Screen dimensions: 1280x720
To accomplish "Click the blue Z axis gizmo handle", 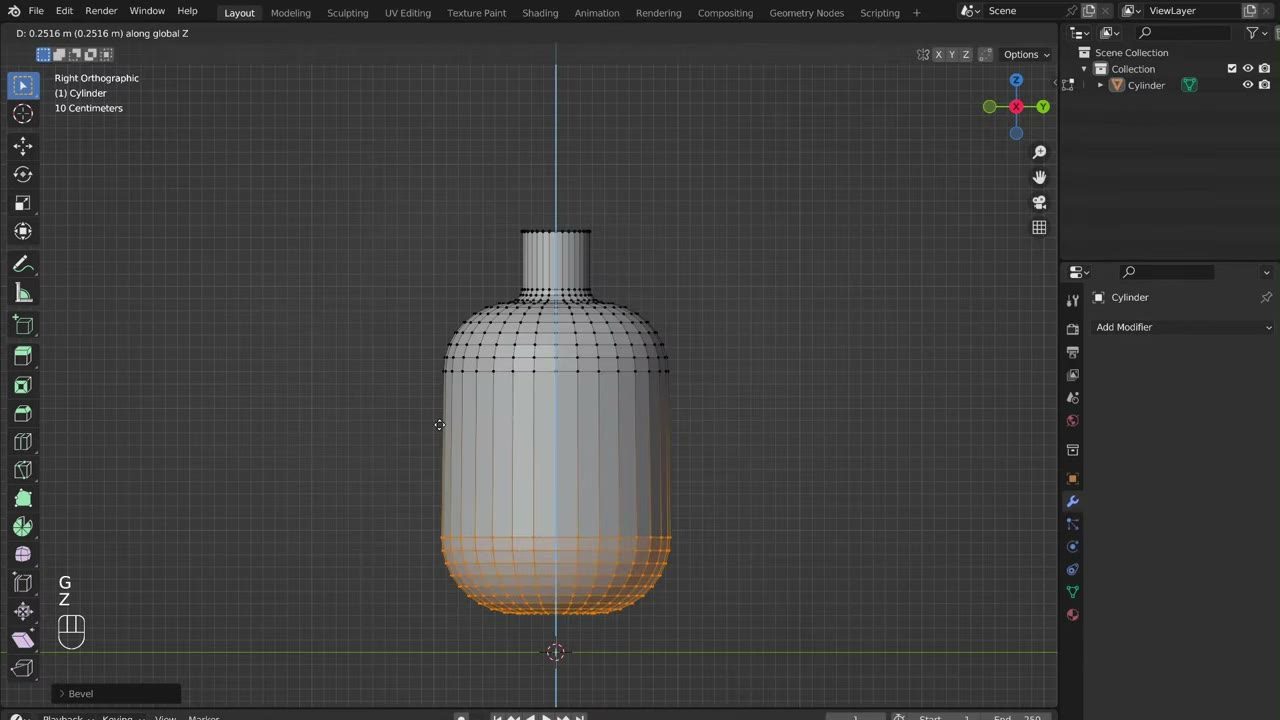I will 1016,81.
